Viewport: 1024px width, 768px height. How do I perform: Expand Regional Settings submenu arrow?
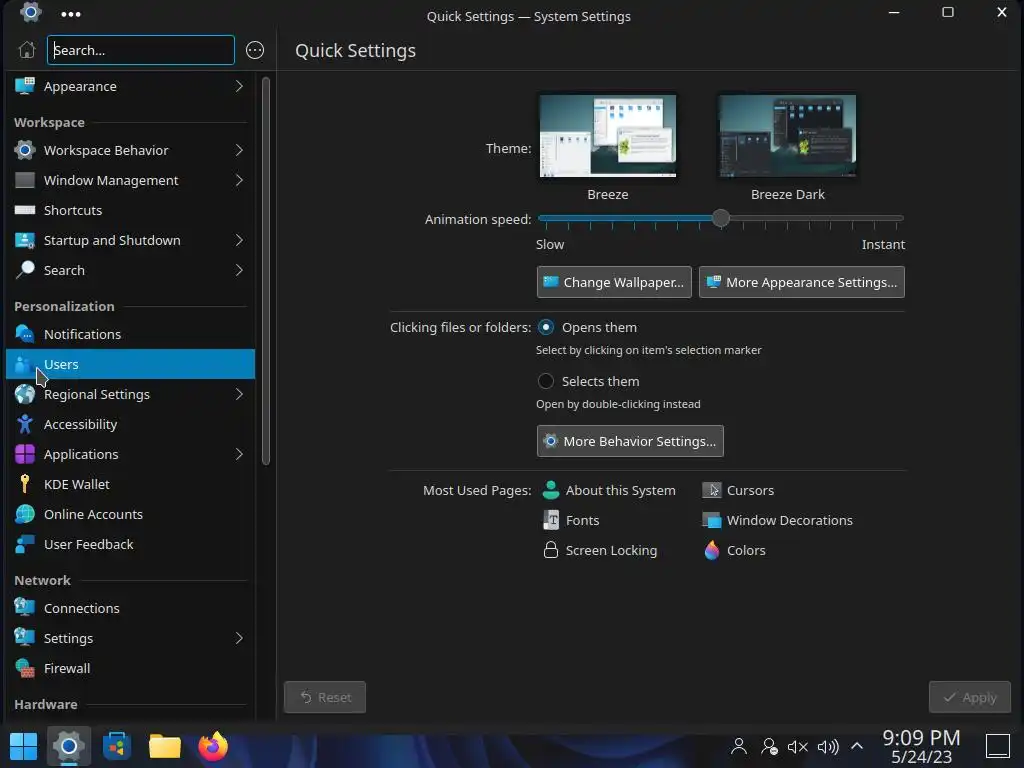pyautogui.click(x=239, y=394)
